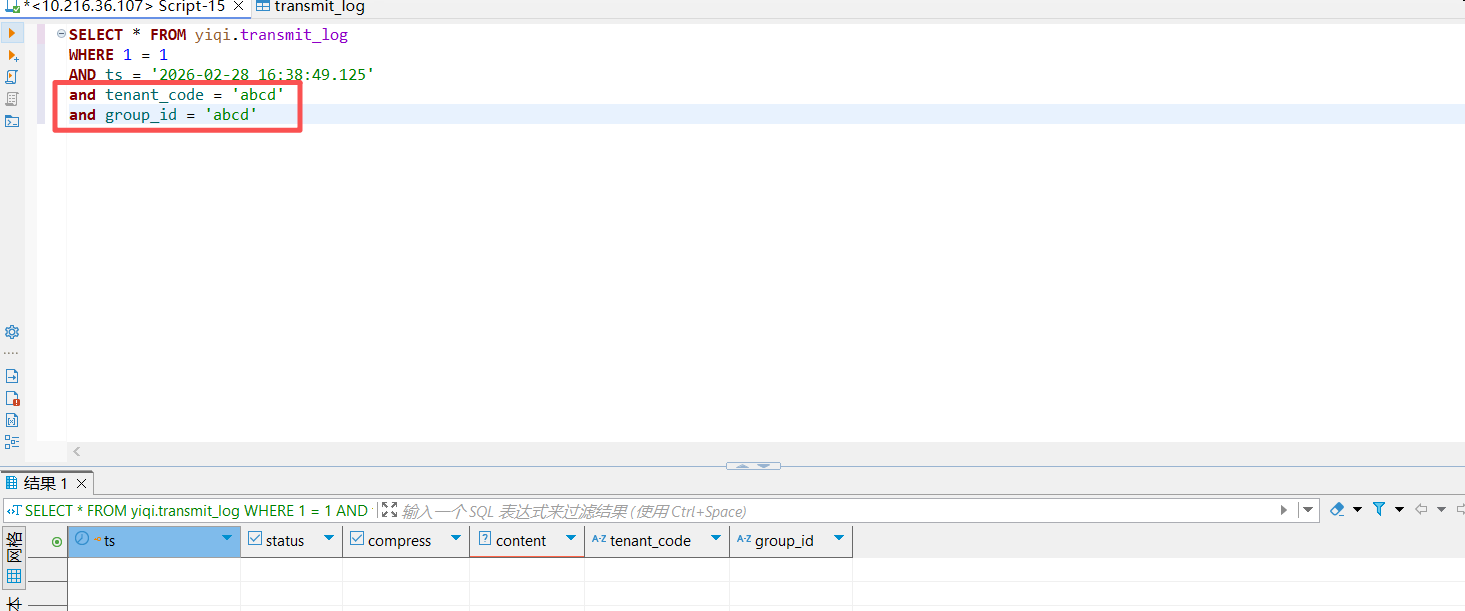The width and height of the screenshot is (1465, 611).
Task: Select the 结果 1 results tab
Action: (x=44, y=484)
